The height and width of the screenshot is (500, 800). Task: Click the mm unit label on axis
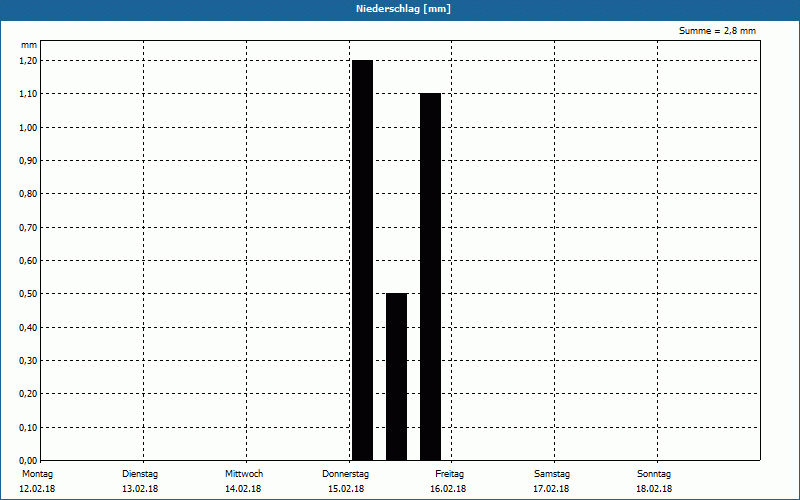point(29,45)
